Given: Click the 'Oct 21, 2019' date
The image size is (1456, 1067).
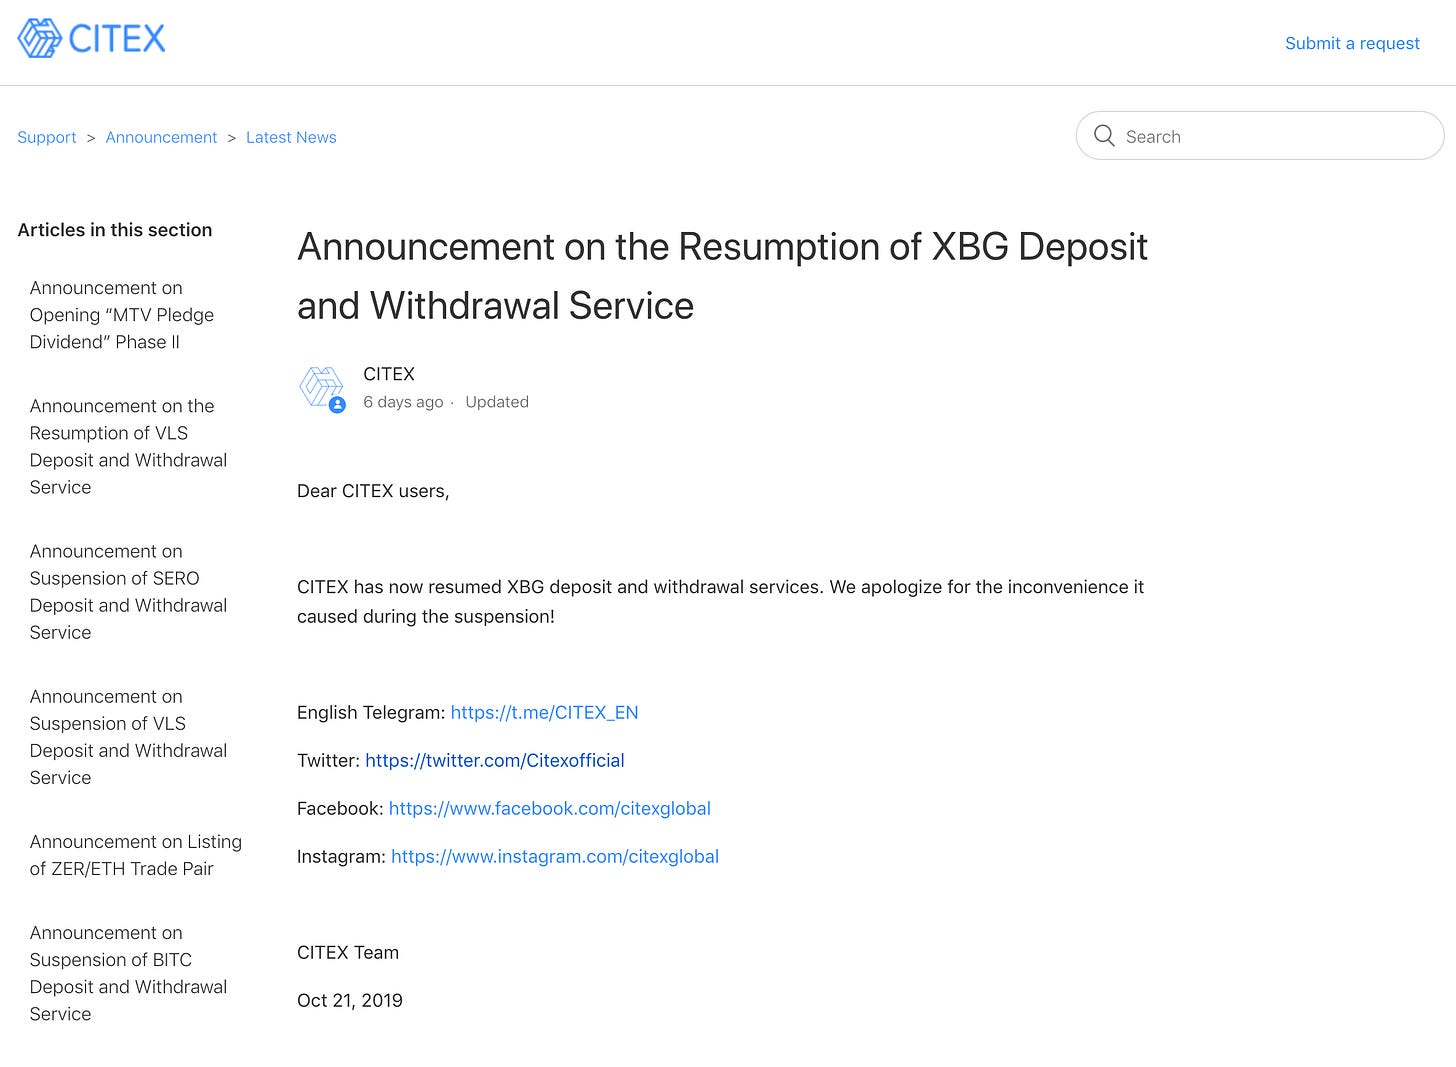Looking at the screenshot, I should tap(350, 1001).
